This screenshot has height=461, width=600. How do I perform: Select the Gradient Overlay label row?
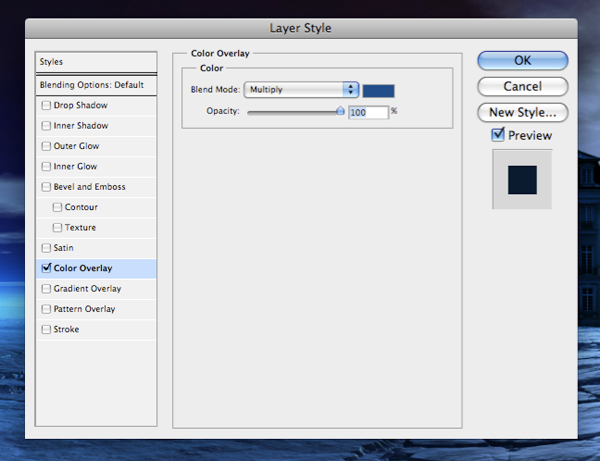click(96, 288)
